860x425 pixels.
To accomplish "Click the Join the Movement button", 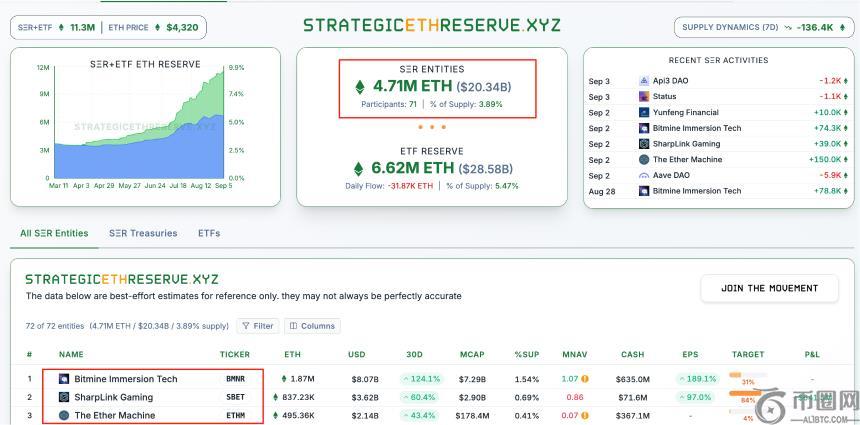I will [769, 288].
